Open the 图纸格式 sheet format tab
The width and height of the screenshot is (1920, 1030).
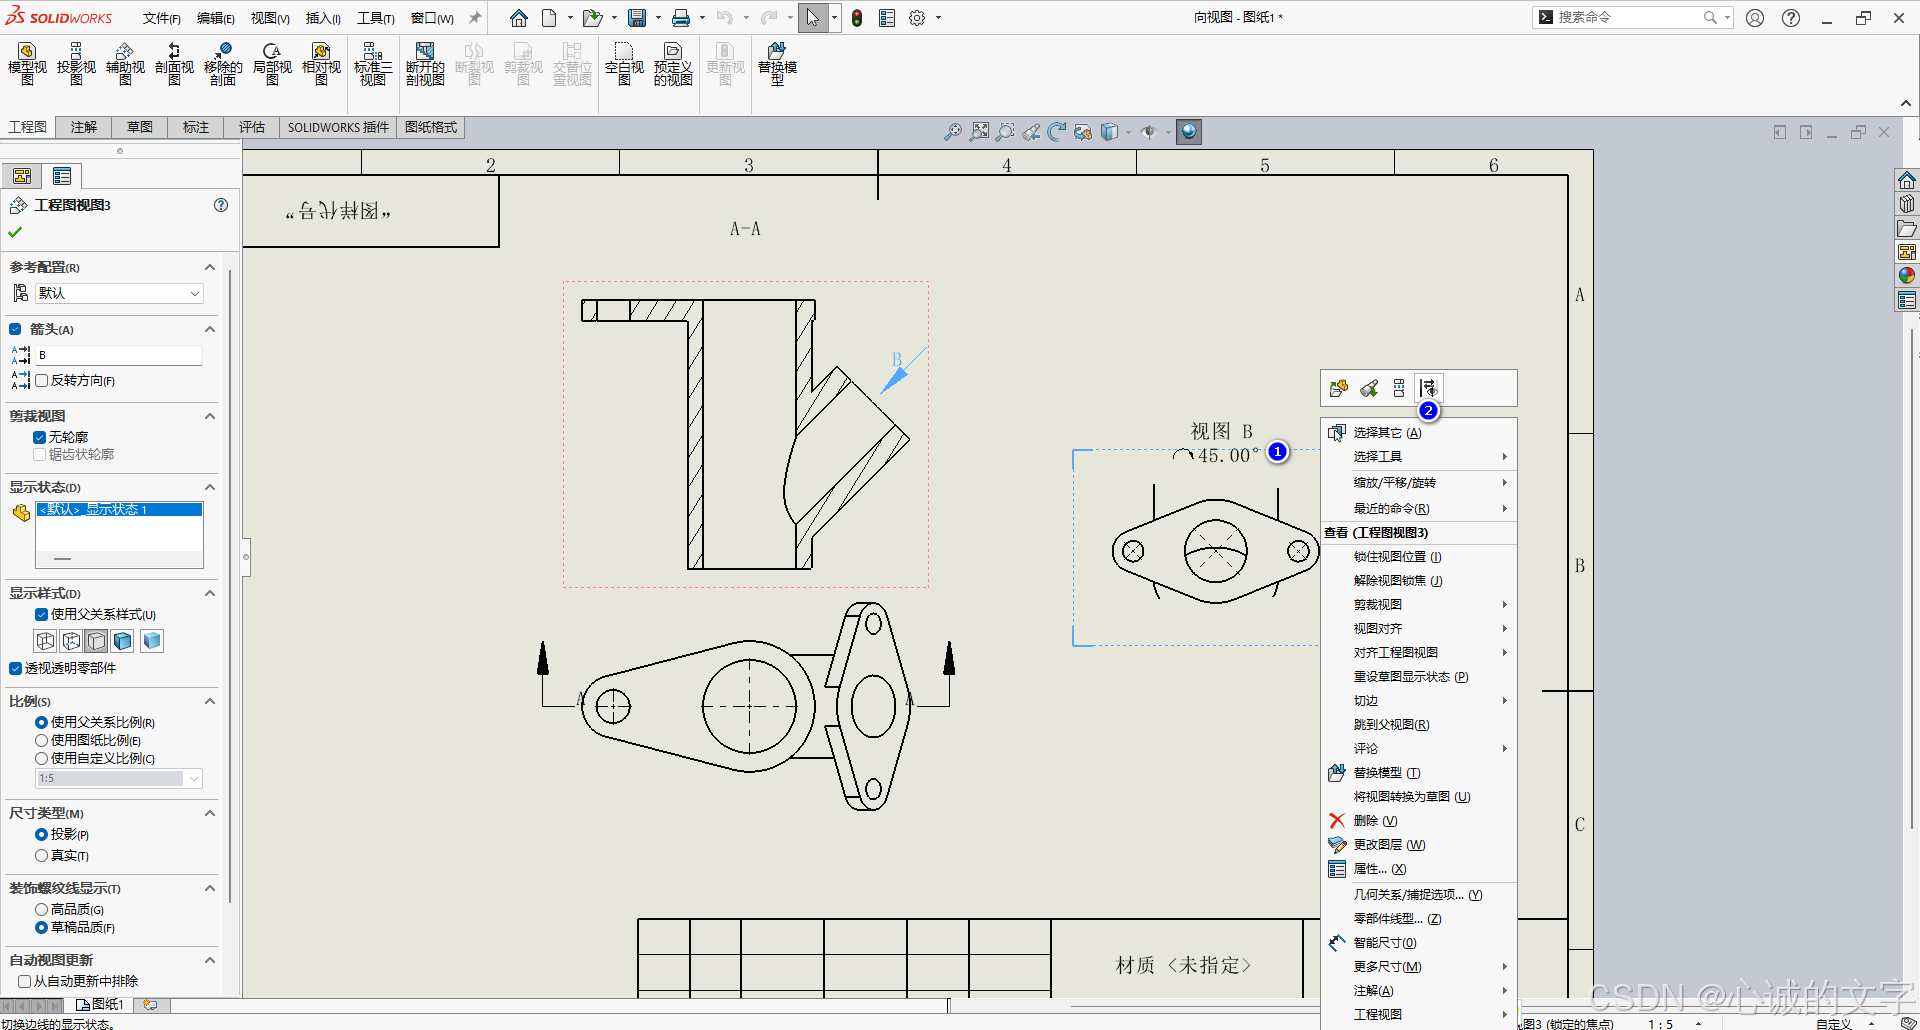431,127
